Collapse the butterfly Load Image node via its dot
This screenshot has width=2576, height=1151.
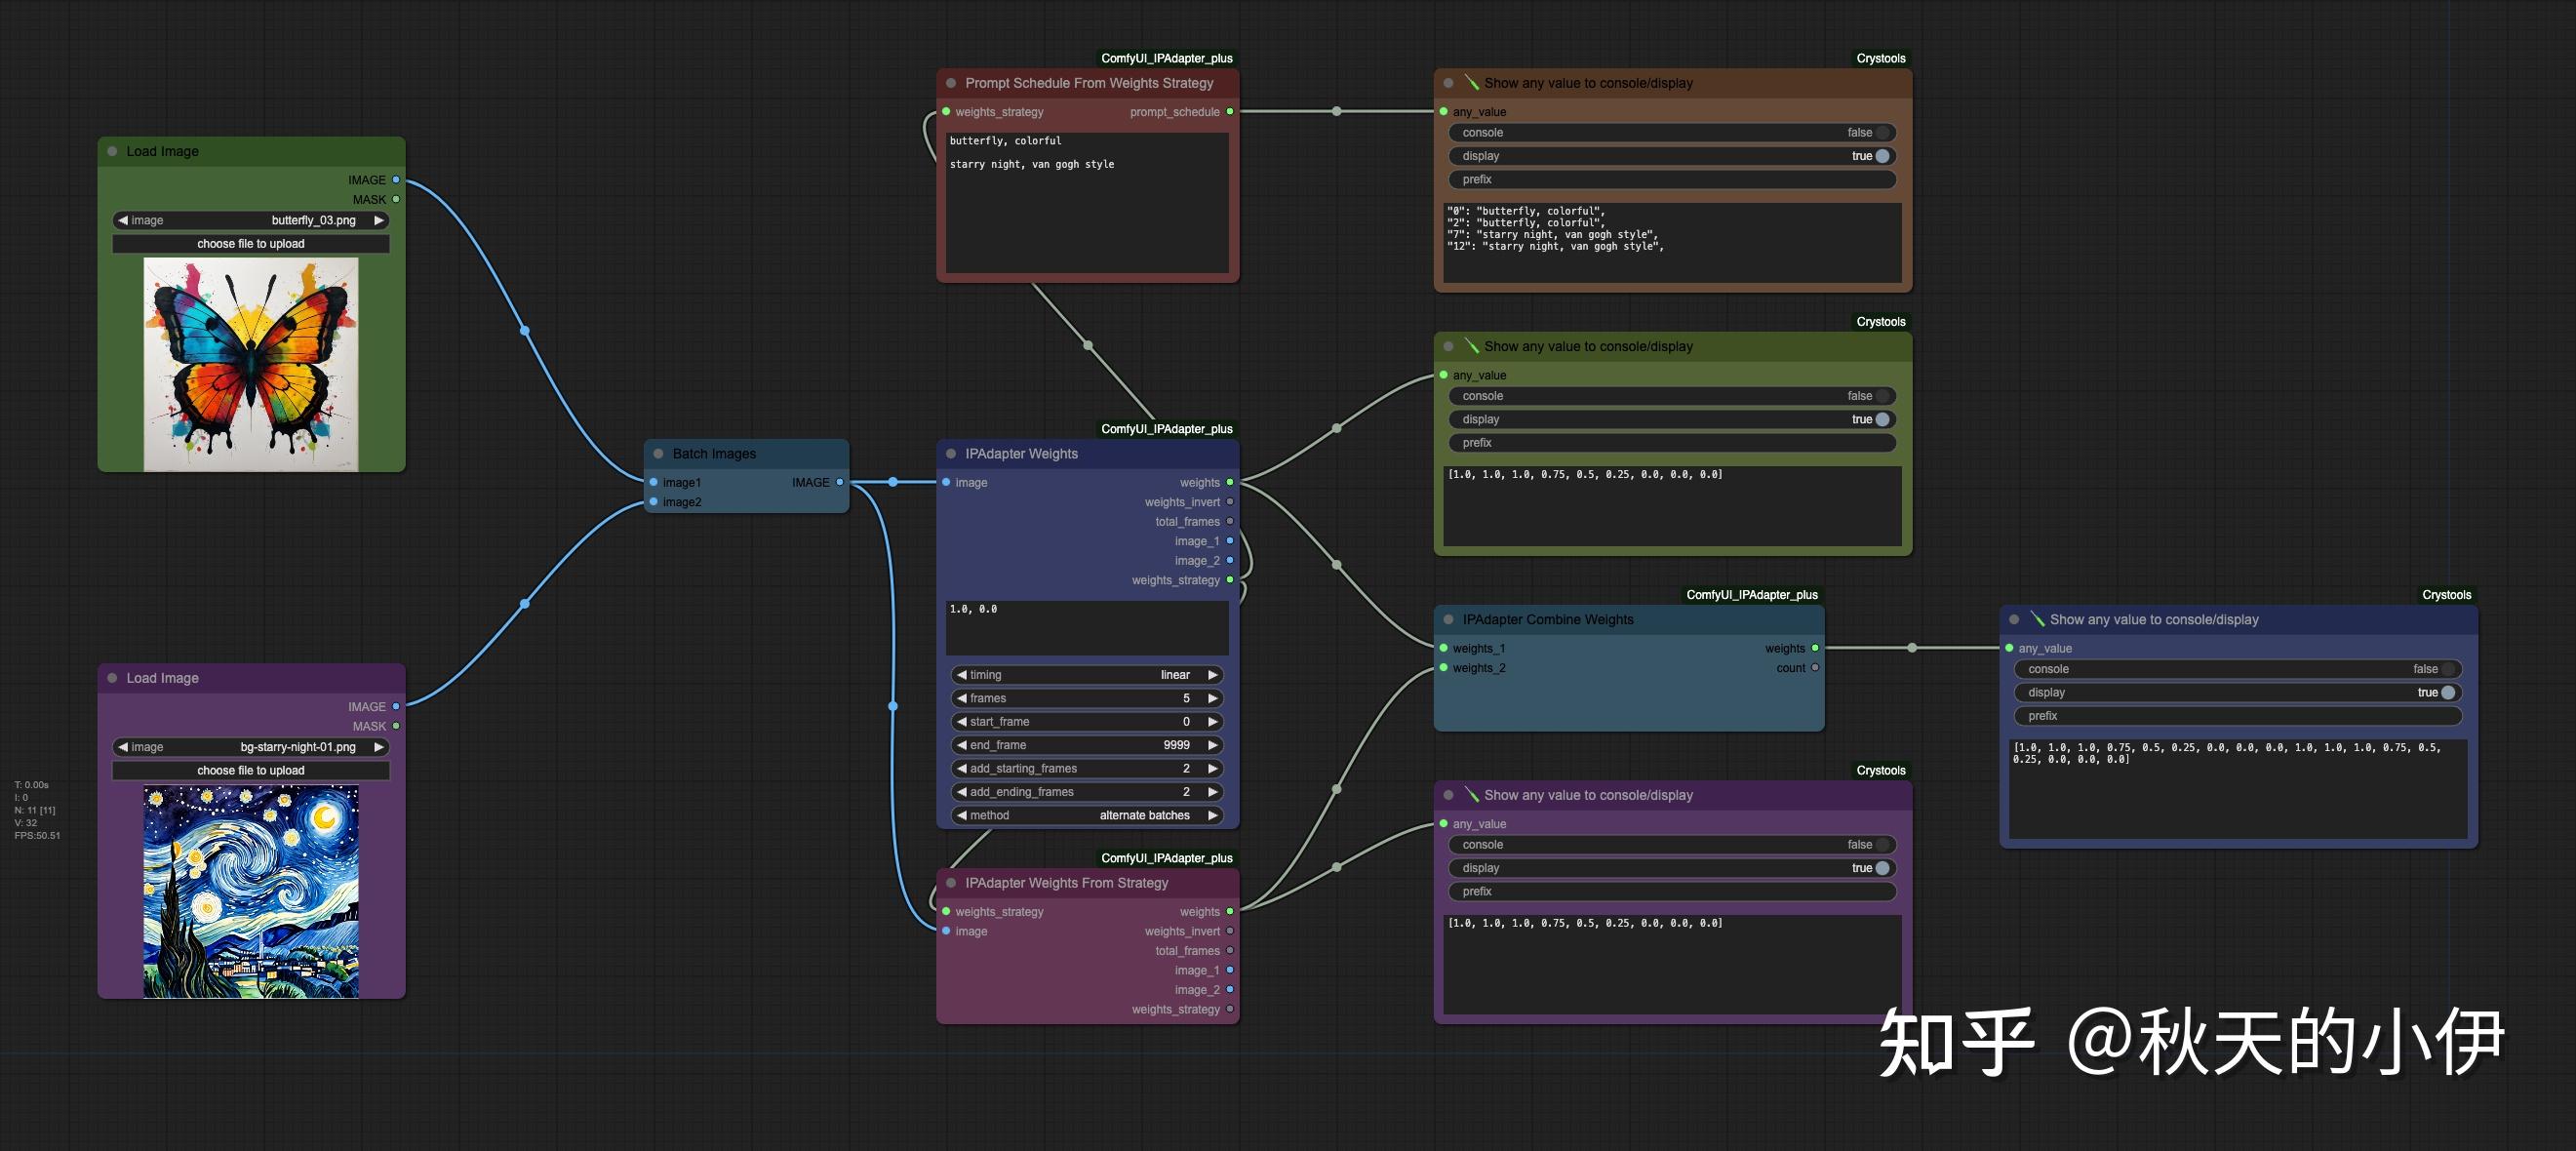coord(112,151)
